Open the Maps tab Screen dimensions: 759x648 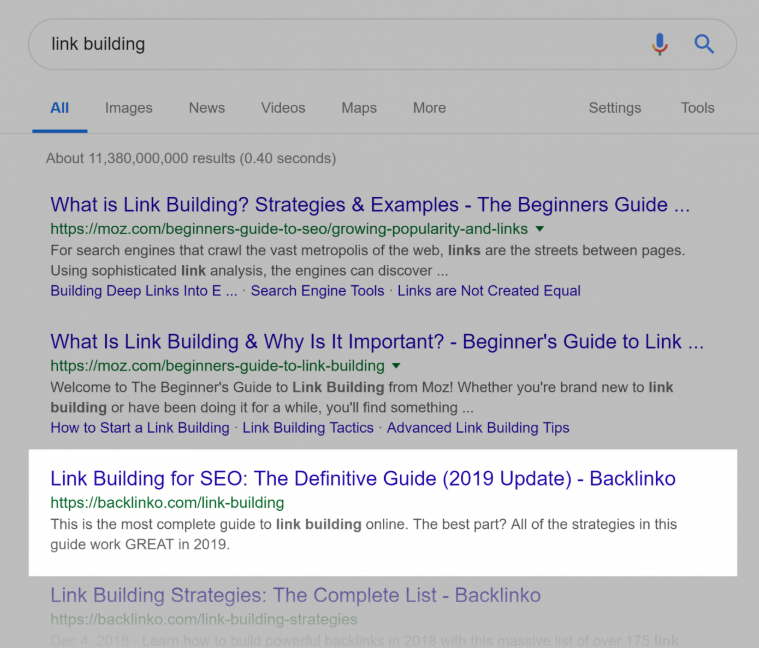pos(359,108)
